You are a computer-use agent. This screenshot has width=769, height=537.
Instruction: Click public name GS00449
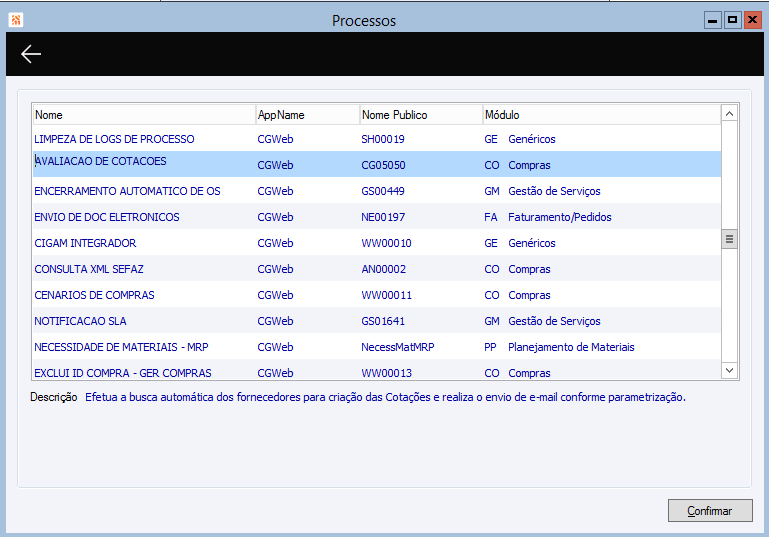tap(383, 191)
